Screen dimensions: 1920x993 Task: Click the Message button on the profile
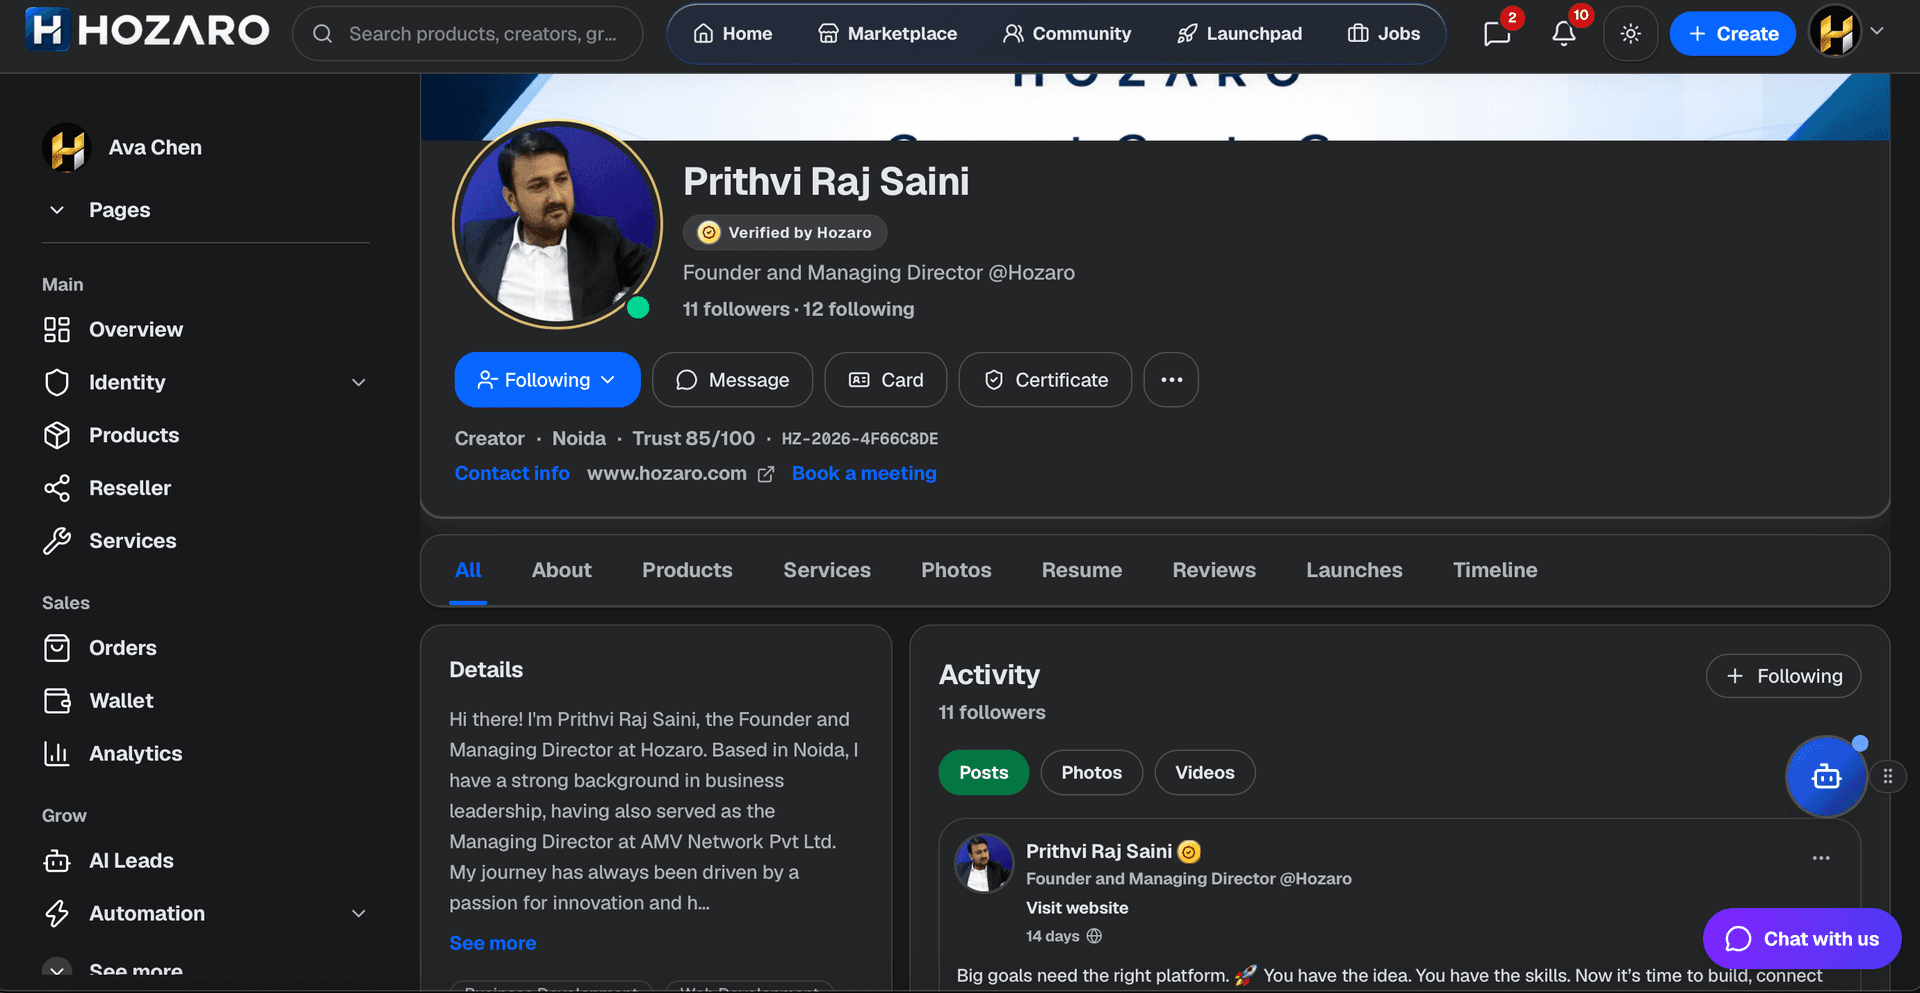click(x=732, y=380)
